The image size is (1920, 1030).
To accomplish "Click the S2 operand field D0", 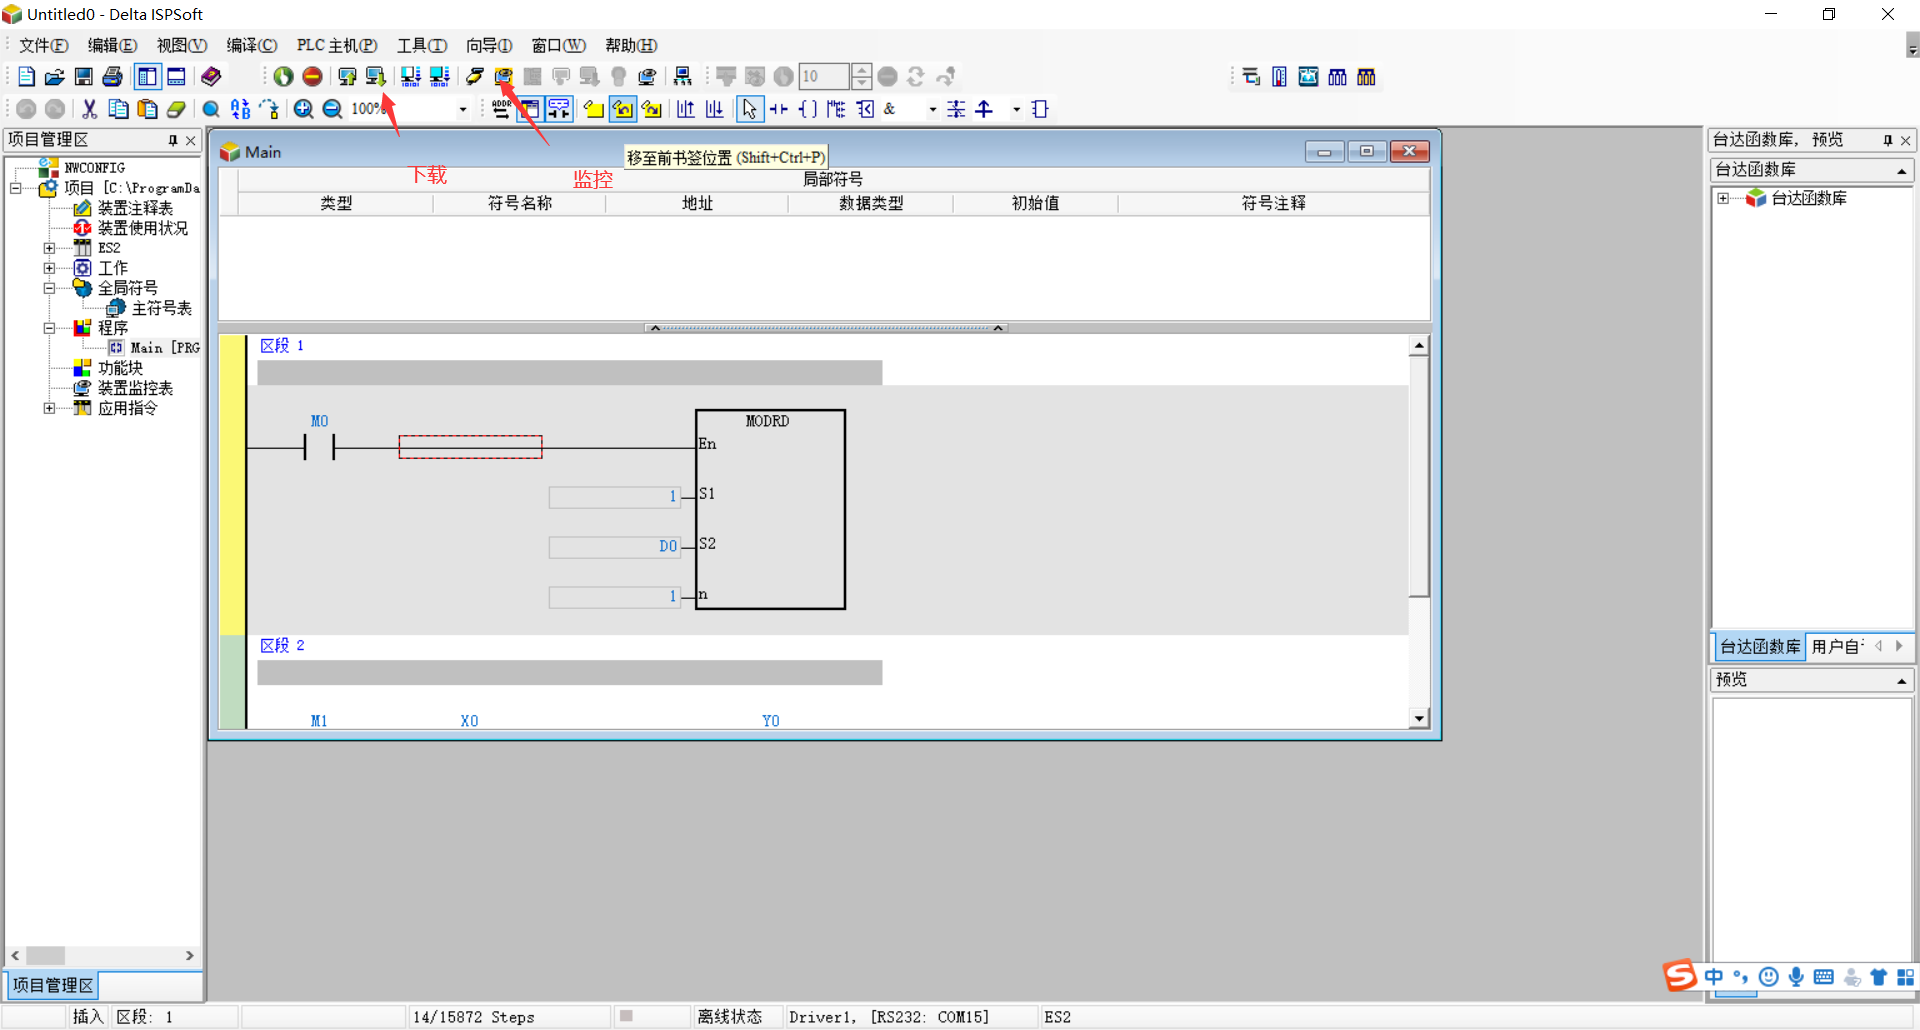I will pyautogui.click(x=615, y=546).
